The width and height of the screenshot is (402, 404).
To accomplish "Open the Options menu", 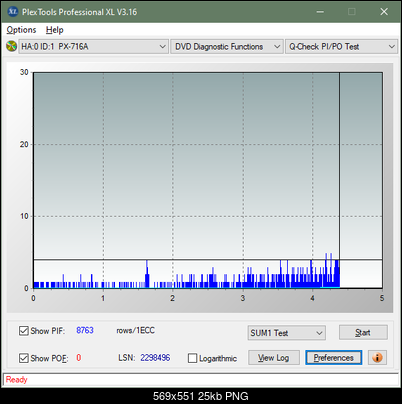I will [21, 30].
